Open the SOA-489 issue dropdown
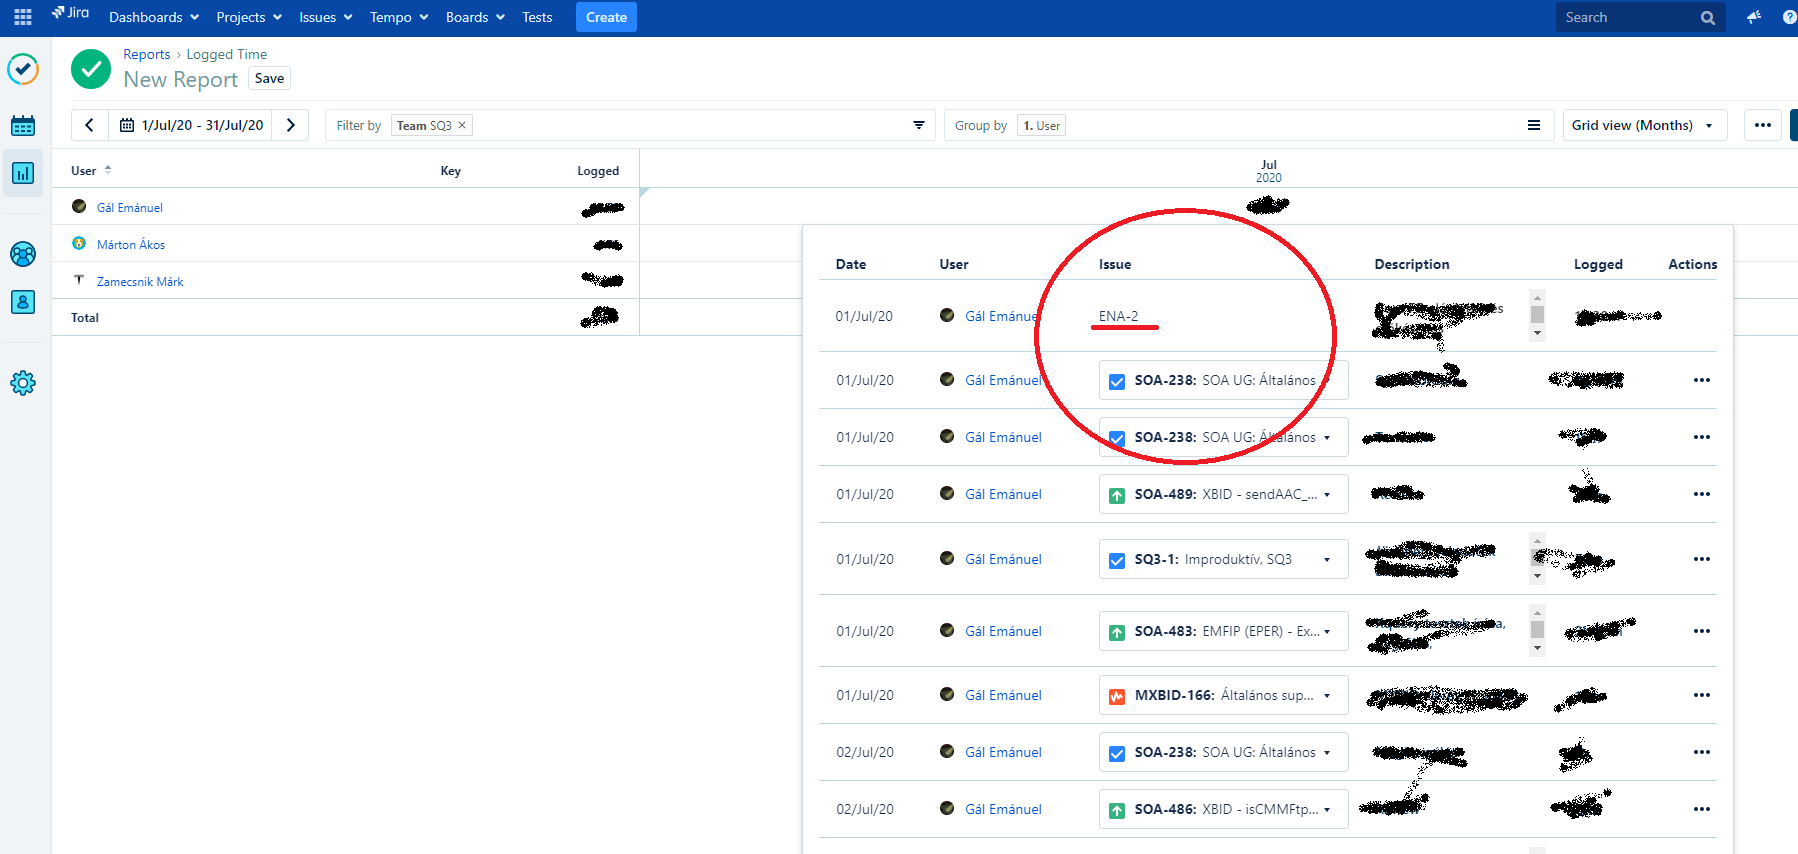This screenshot has width=1798, height=854. 1326,494
